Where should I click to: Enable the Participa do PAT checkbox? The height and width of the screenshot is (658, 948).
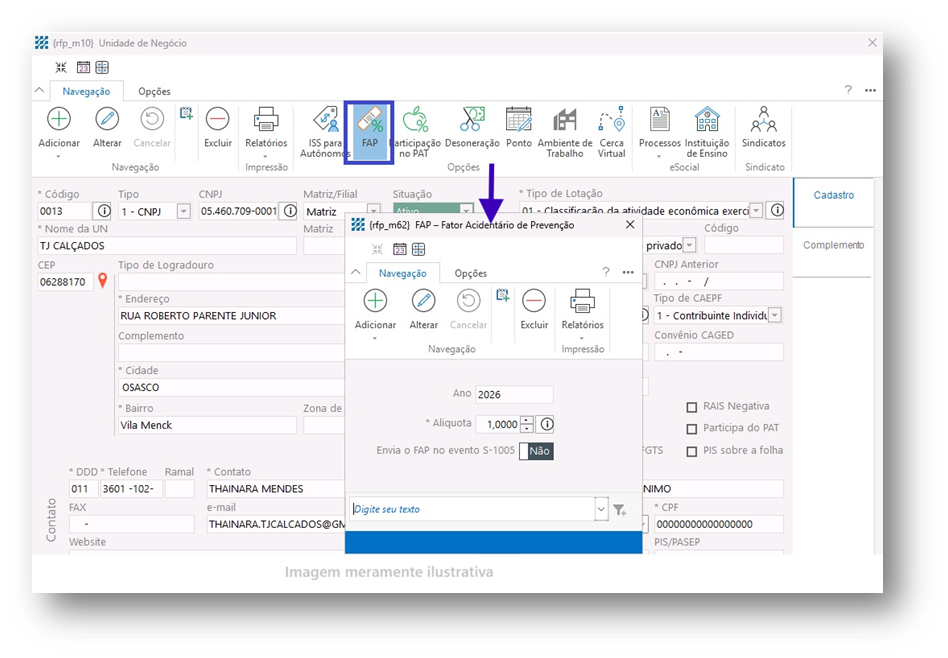coord(692,429)
